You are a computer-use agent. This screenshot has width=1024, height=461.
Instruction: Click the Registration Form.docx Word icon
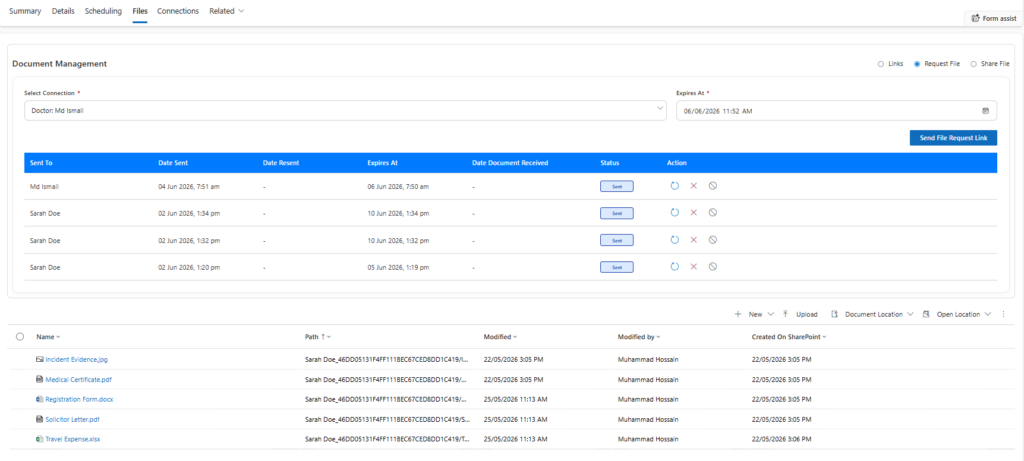39,399
